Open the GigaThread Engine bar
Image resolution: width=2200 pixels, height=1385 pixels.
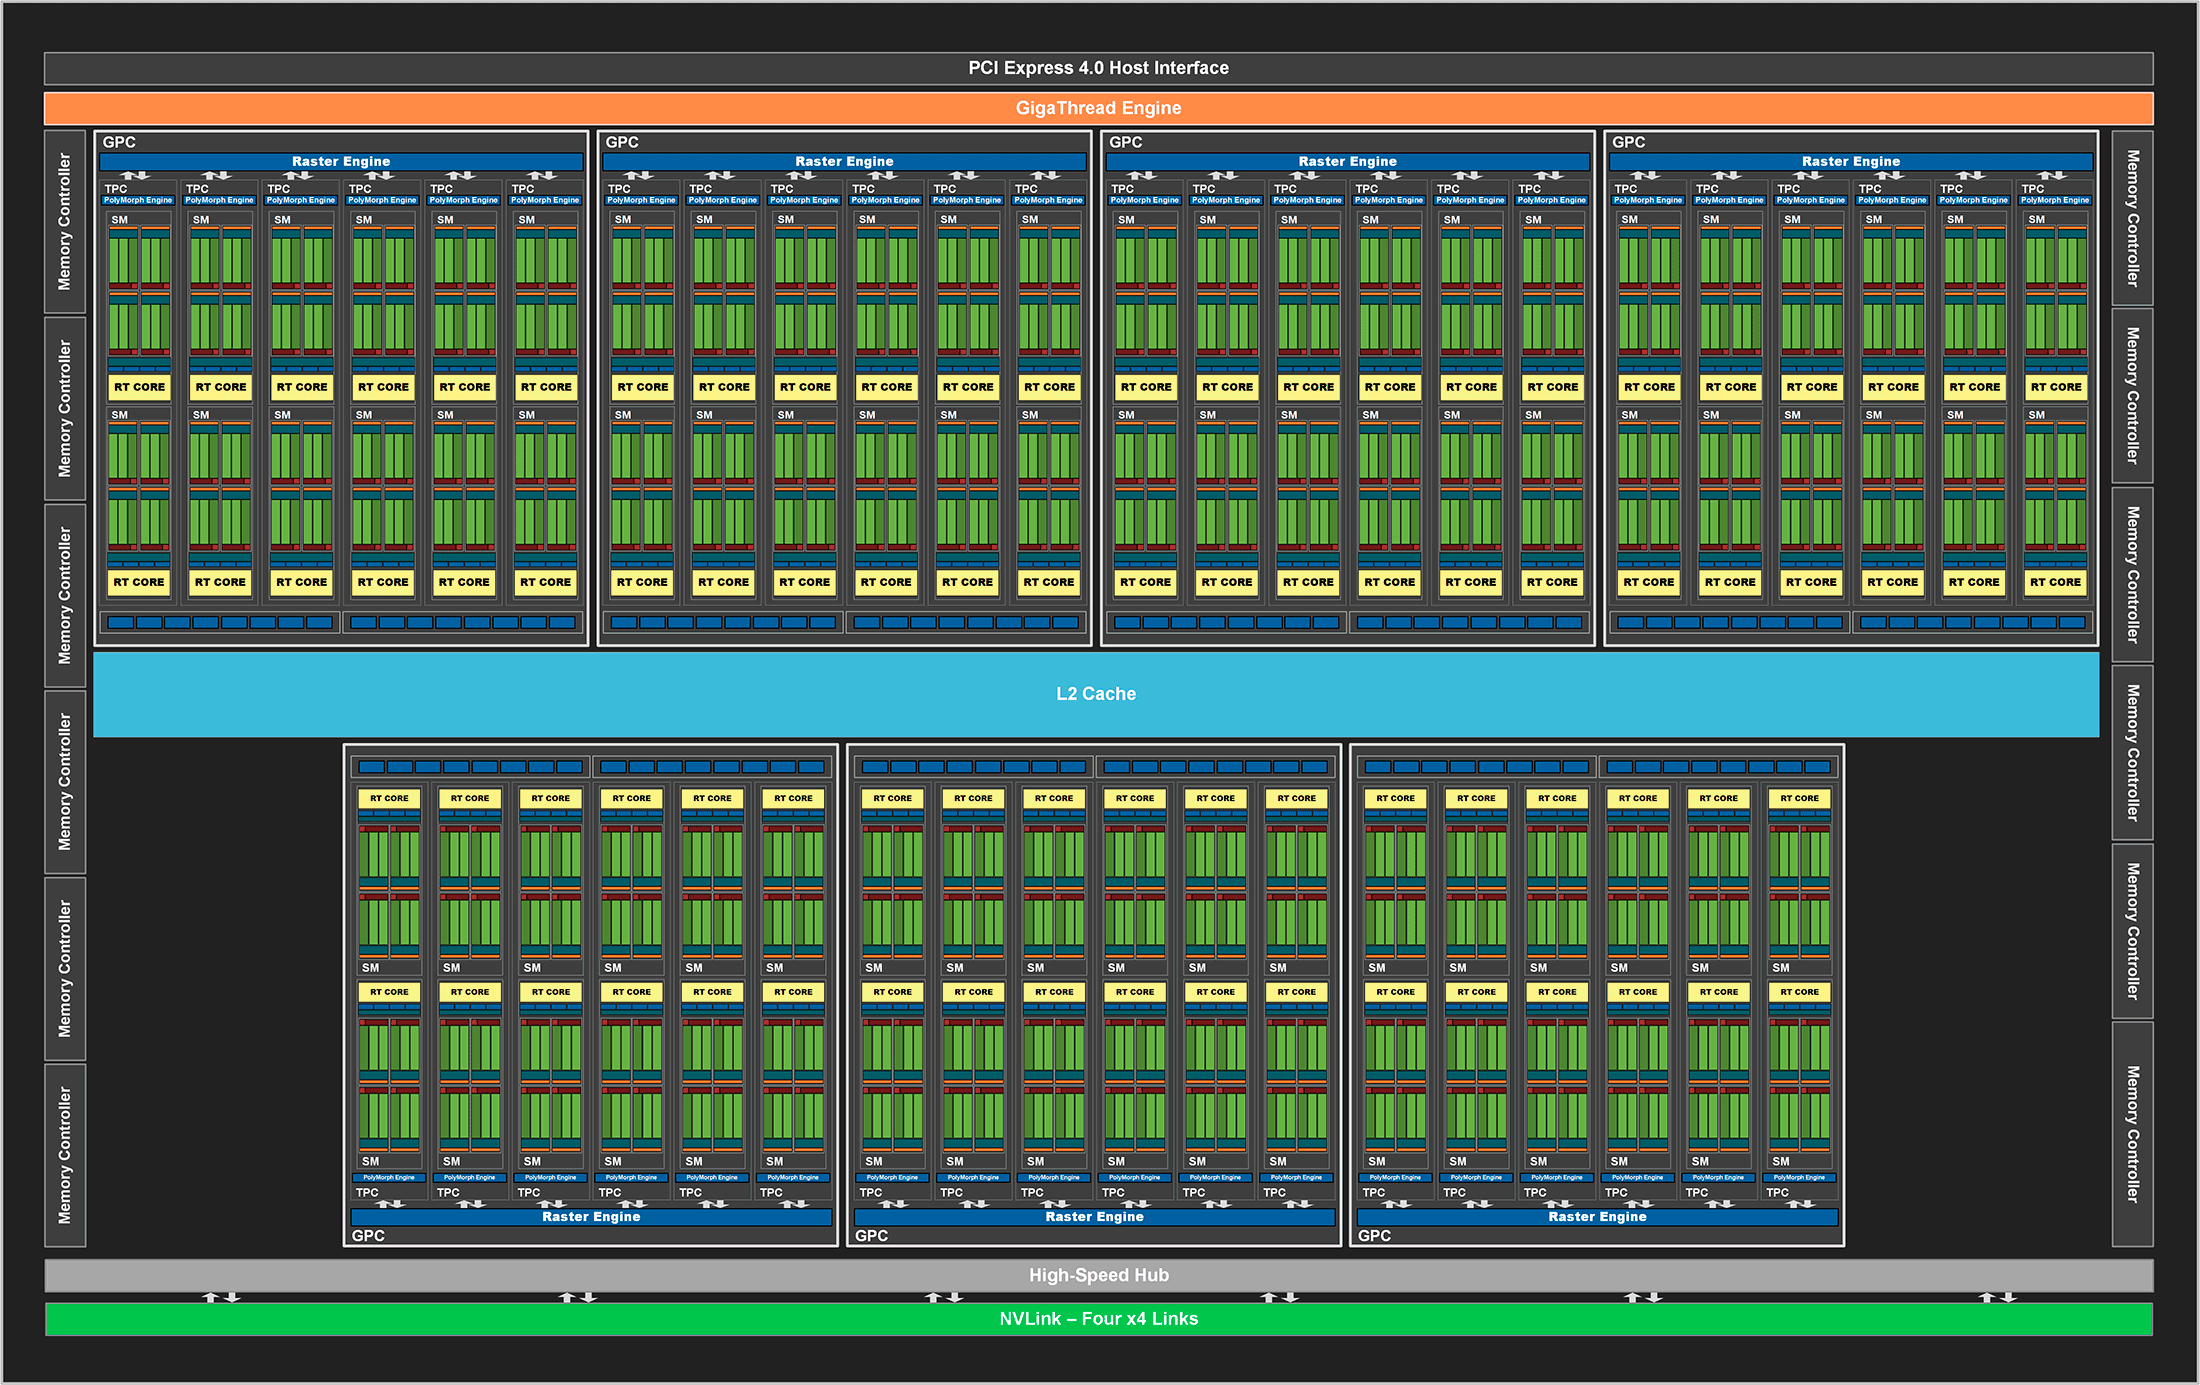tap(1100, 108)
